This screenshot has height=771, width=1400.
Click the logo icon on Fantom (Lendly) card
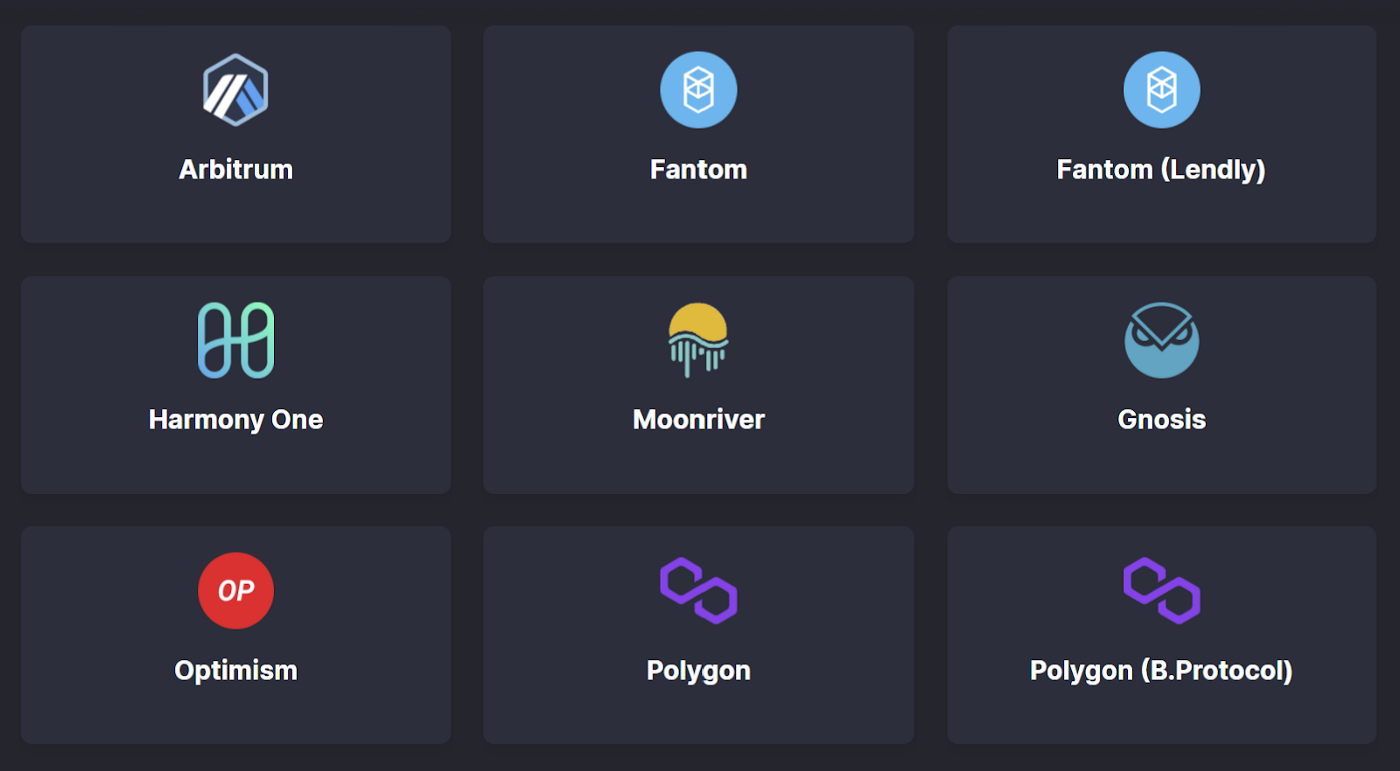click(x=1161, y=90)
